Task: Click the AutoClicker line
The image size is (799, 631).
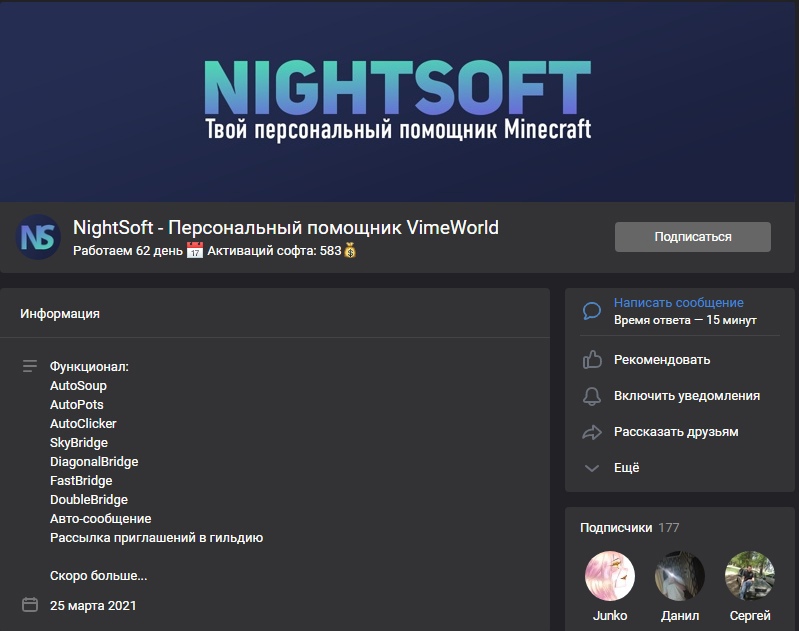Action: click(x=83, y=424)
